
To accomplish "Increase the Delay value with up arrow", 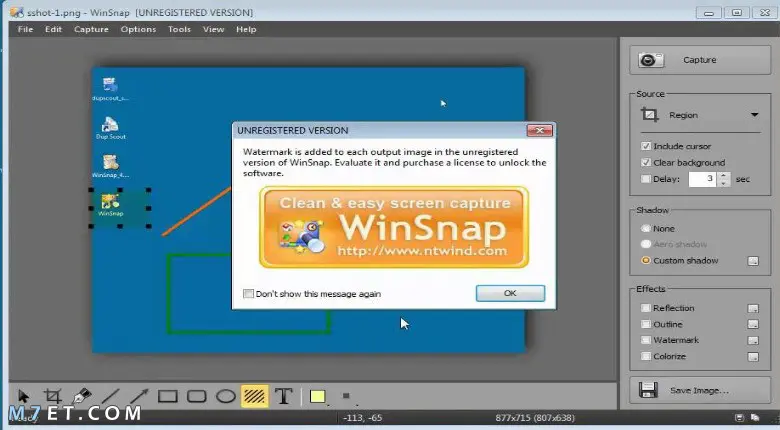I will pos(724,175).
